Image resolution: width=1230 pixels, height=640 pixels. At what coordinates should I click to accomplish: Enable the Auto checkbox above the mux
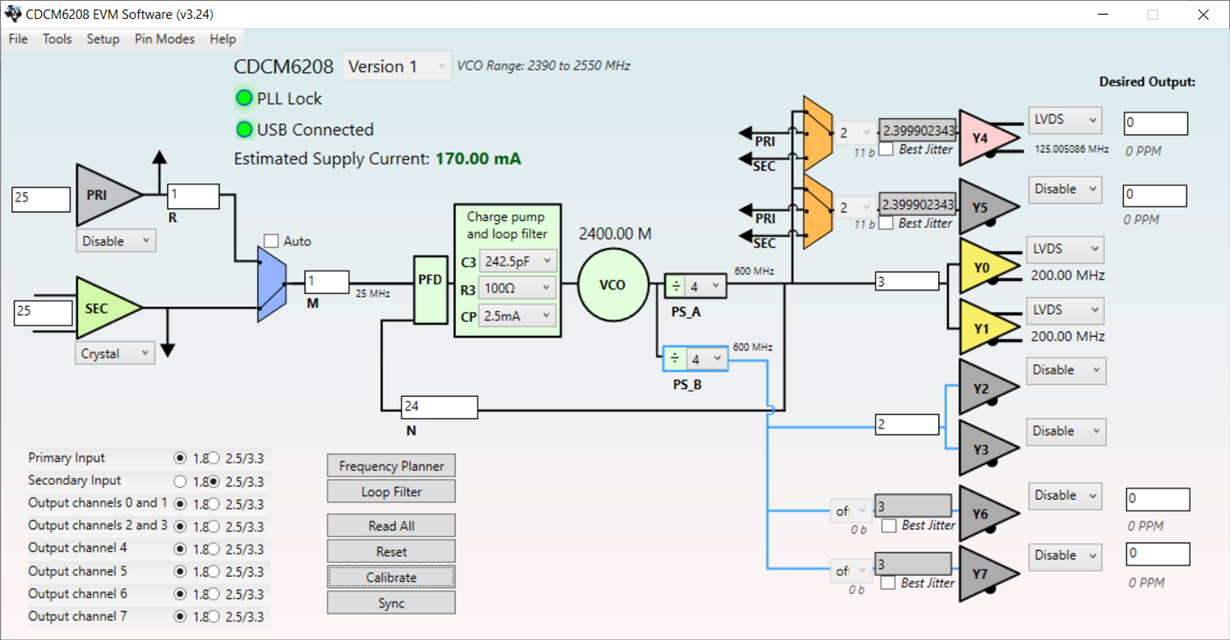coord(271,241)
